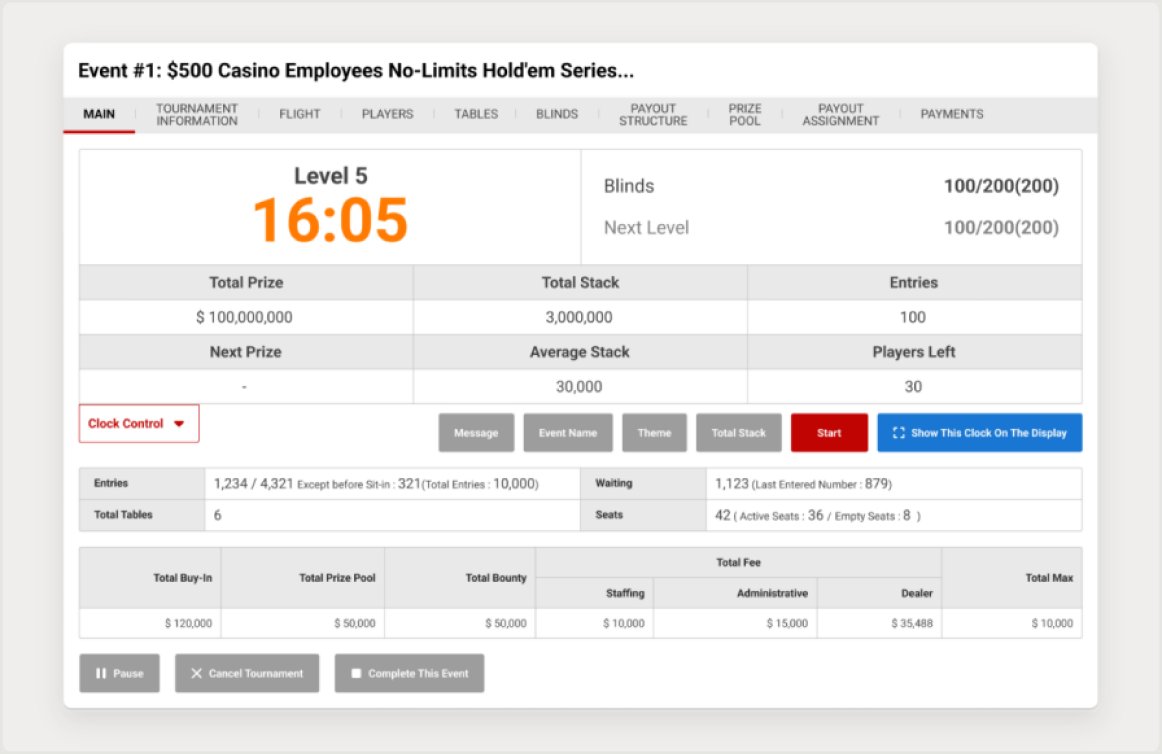
Task: Click the Level 5 heading
Action: click(x=331, y=176)
